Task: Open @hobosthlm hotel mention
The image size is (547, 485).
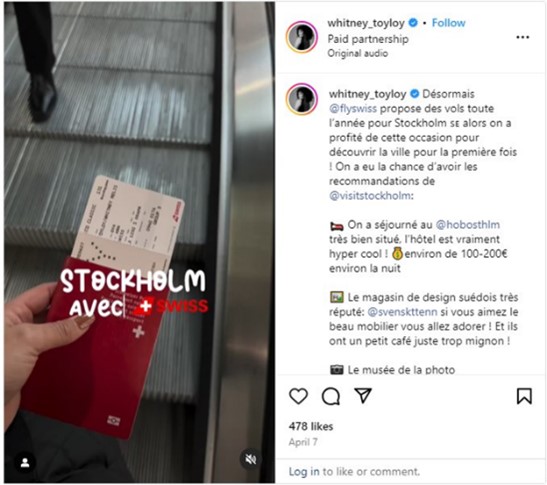Action: pos(468,224)
